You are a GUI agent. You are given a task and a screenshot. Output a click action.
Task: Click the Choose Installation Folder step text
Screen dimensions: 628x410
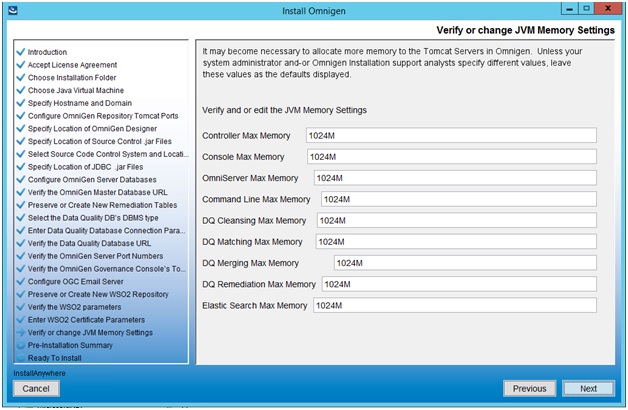pos(72,78)
